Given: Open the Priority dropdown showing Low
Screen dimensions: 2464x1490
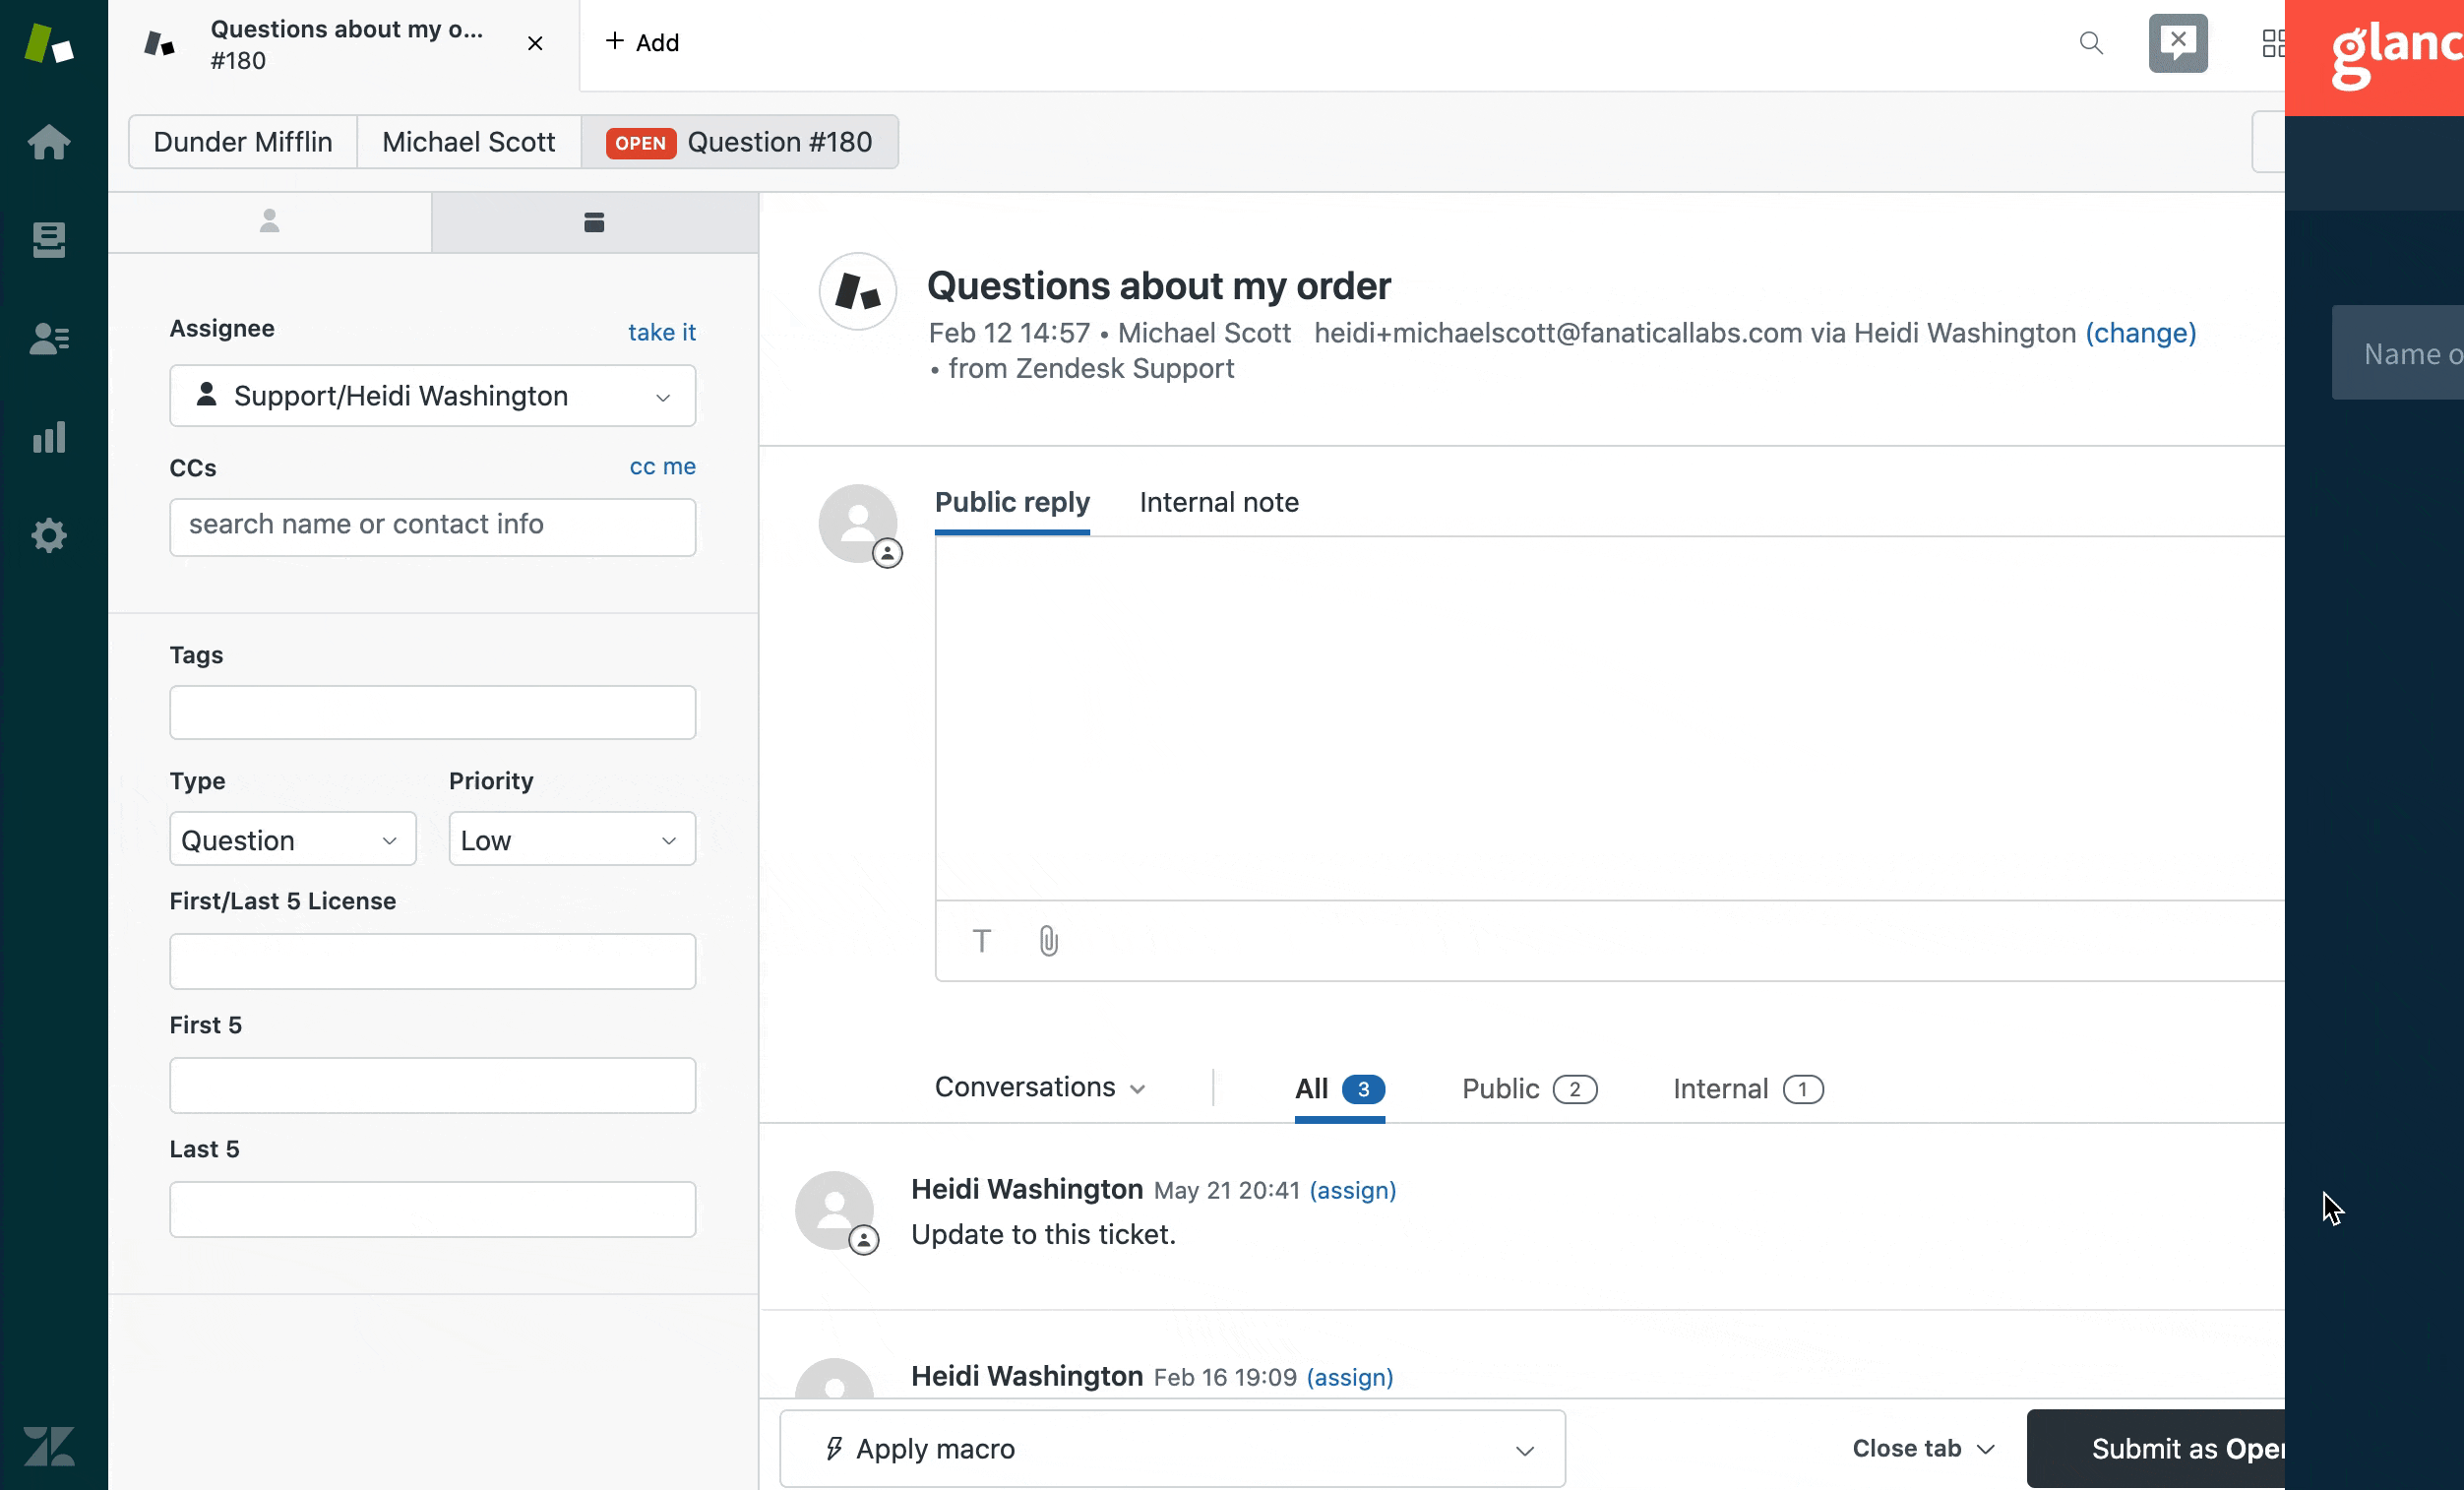Looking at the screenshot, I should coord(571,840).
